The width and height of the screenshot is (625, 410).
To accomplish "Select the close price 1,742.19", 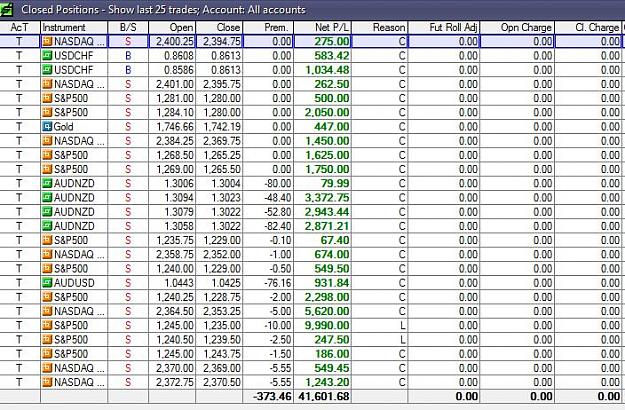I will 222,127.
